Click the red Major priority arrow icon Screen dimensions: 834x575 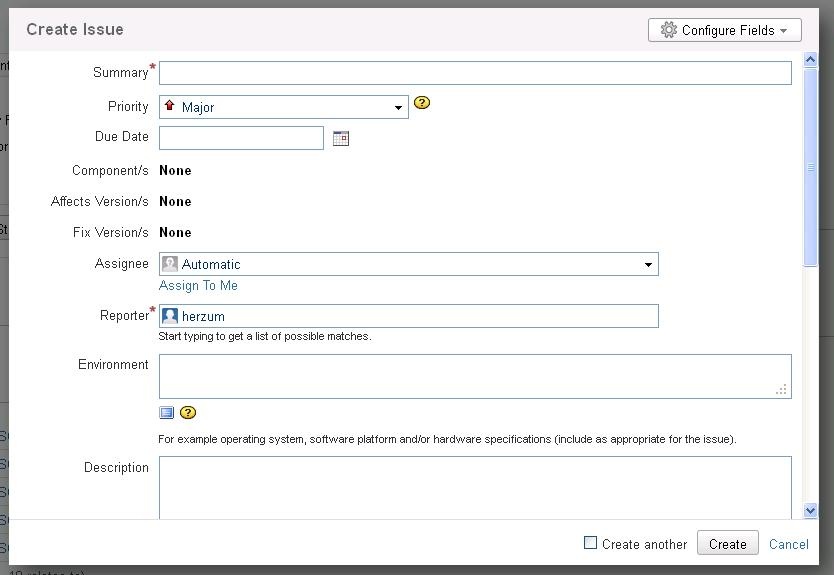pos(170,106)
